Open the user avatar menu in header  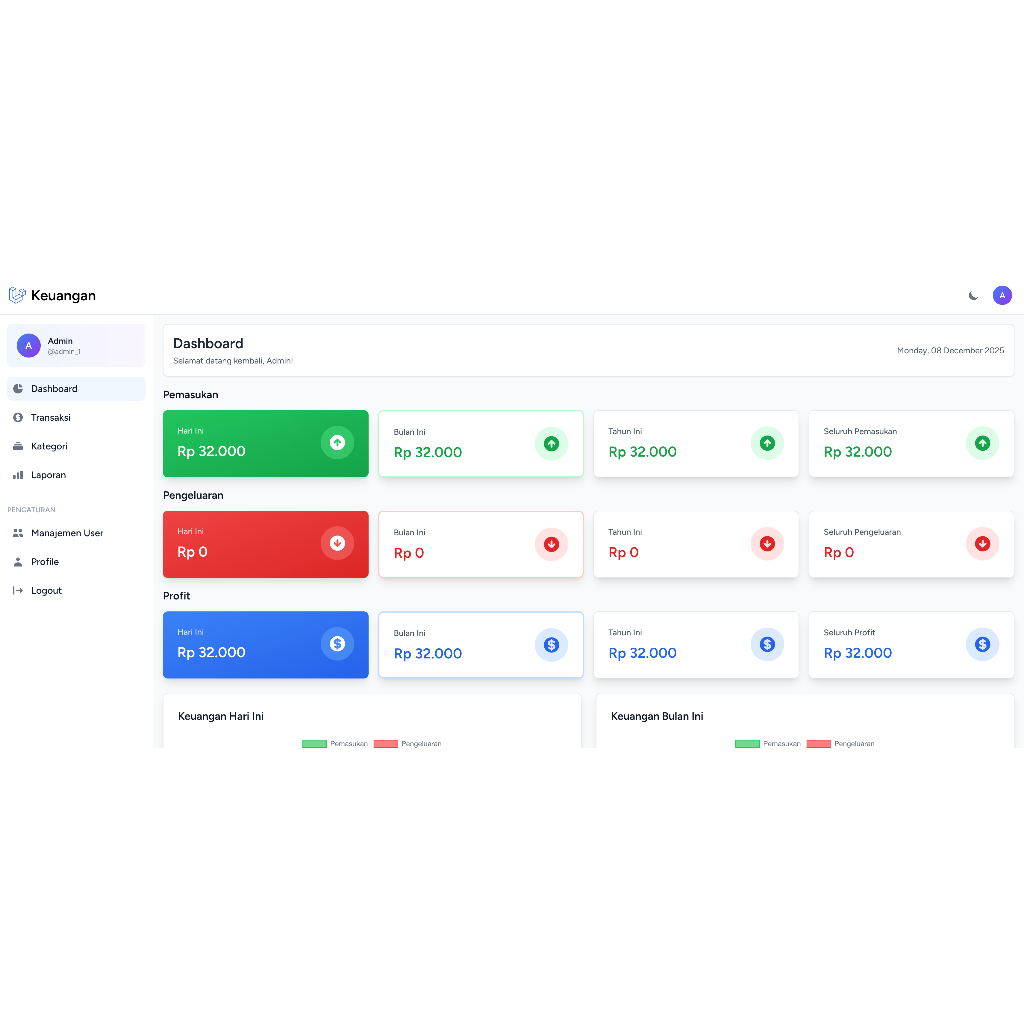click(x=1002, y=295)
